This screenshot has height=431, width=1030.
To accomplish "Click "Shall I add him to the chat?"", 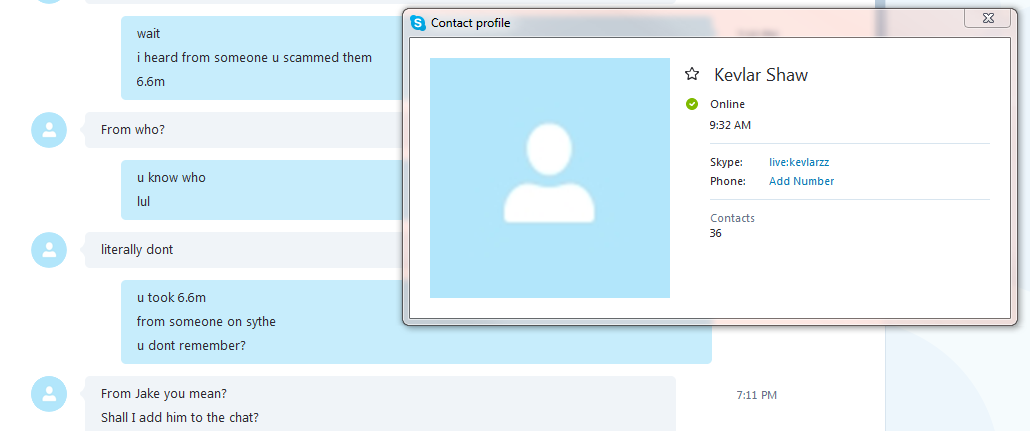I will (180, 417).
